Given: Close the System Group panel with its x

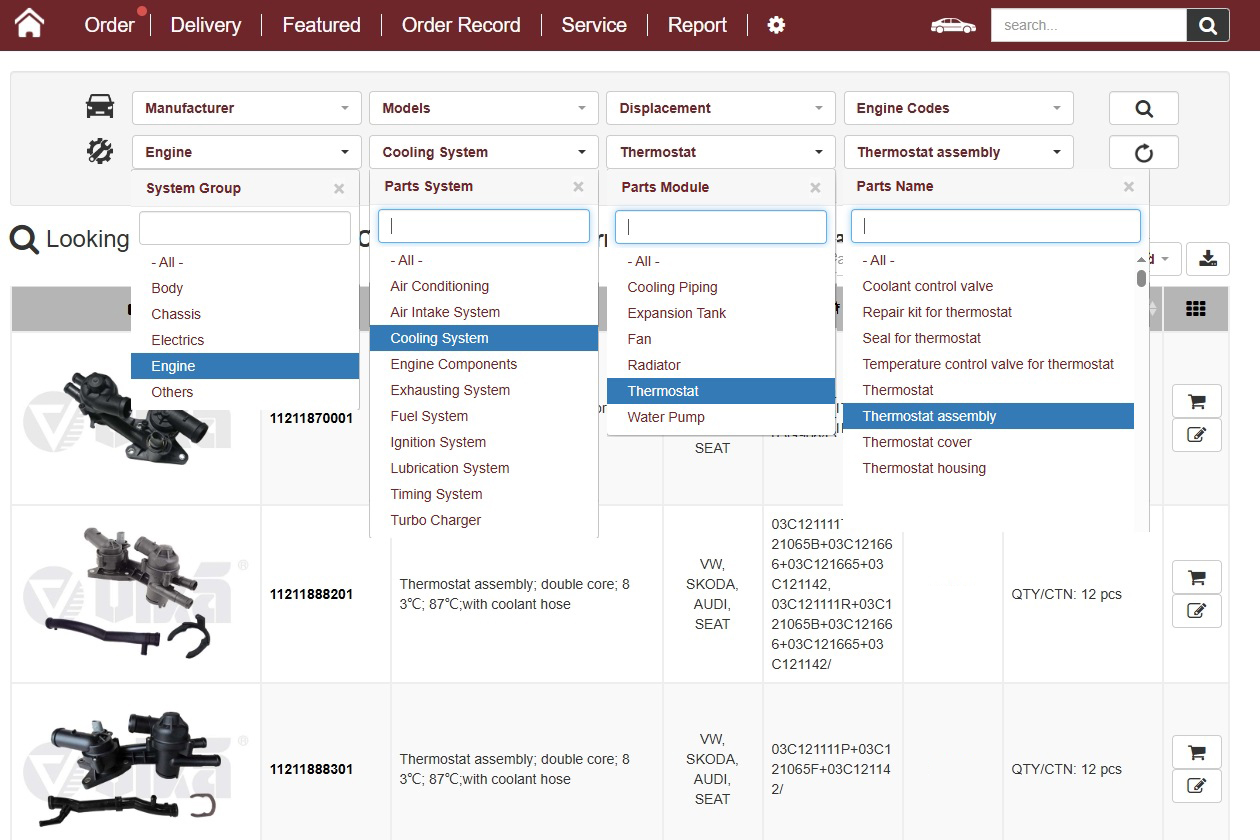Looking at the screenshot, I should [338, 188].
